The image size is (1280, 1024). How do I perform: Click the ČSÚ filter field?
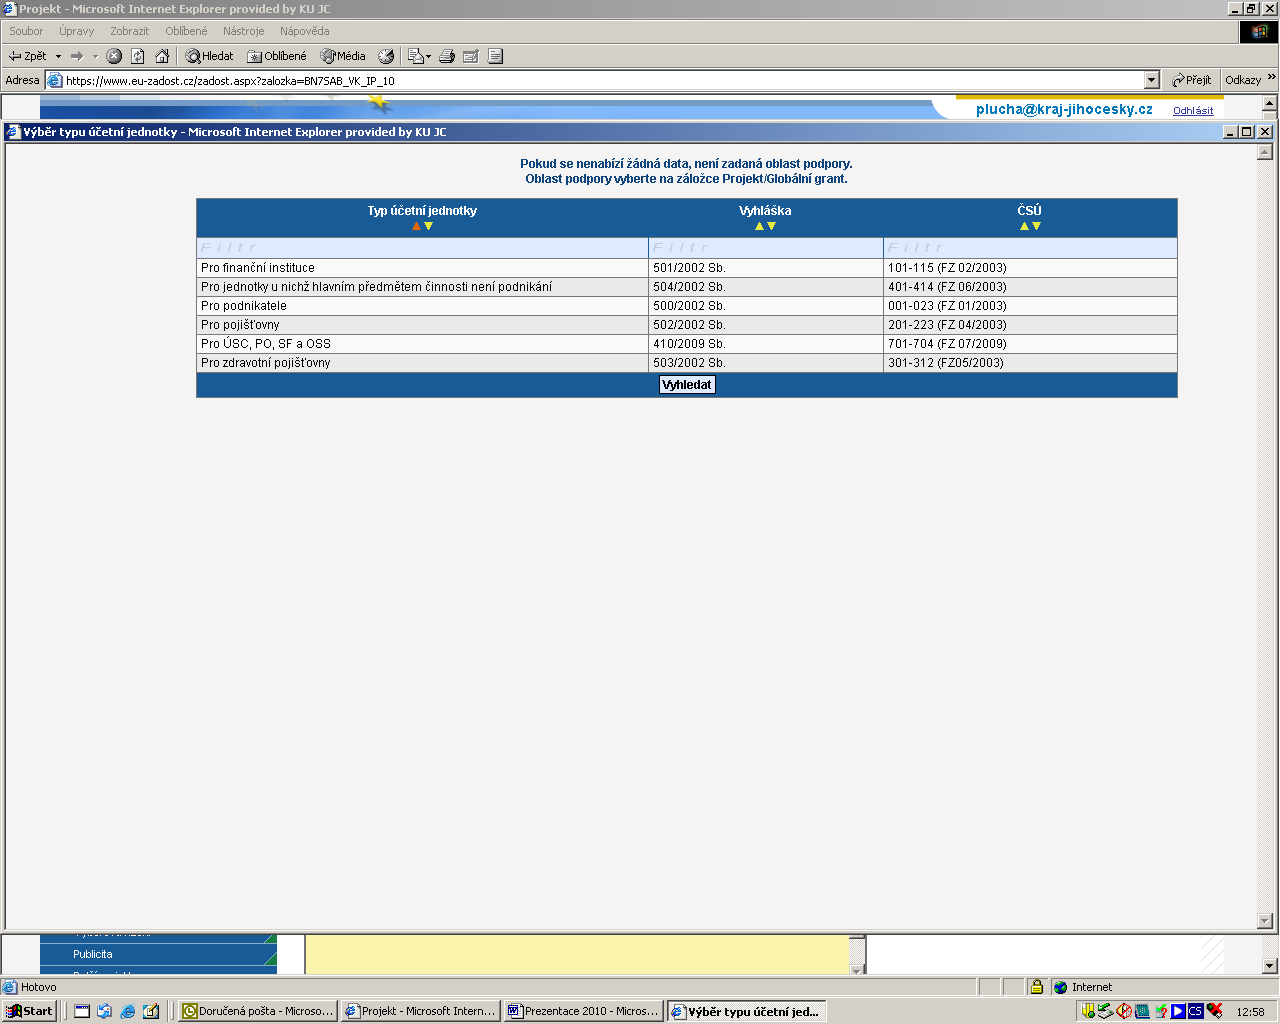[x=1030, y=248]
